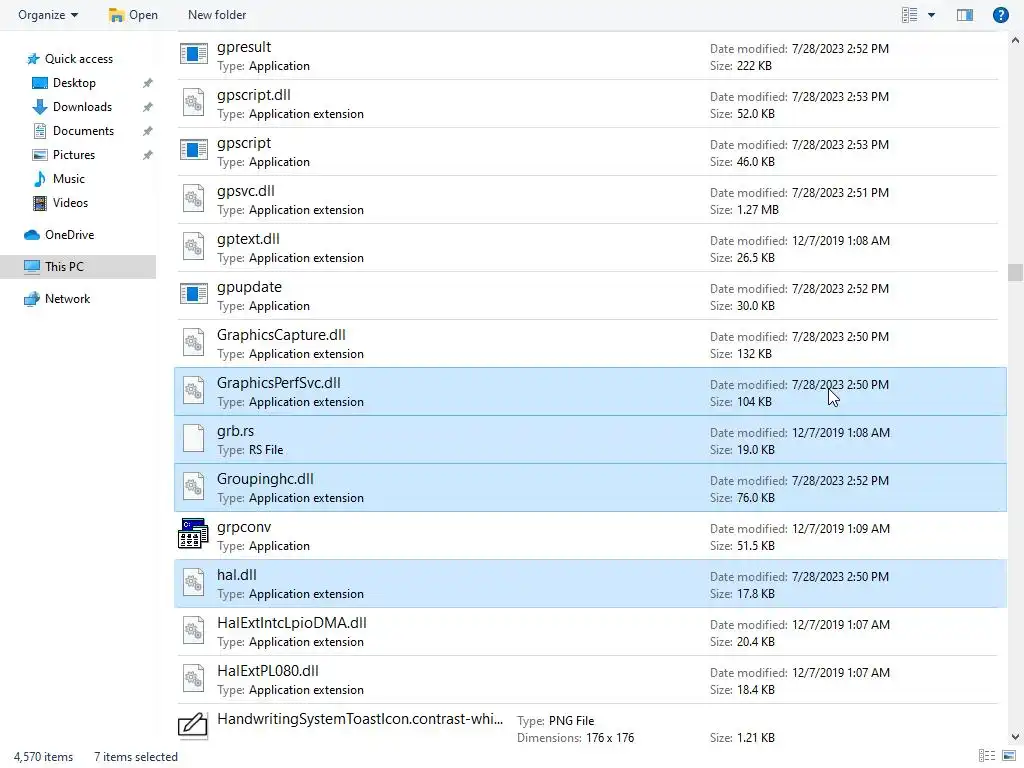Click the Music note icon in sidebar
The image size is (1024, 768).
click(40, 179)
